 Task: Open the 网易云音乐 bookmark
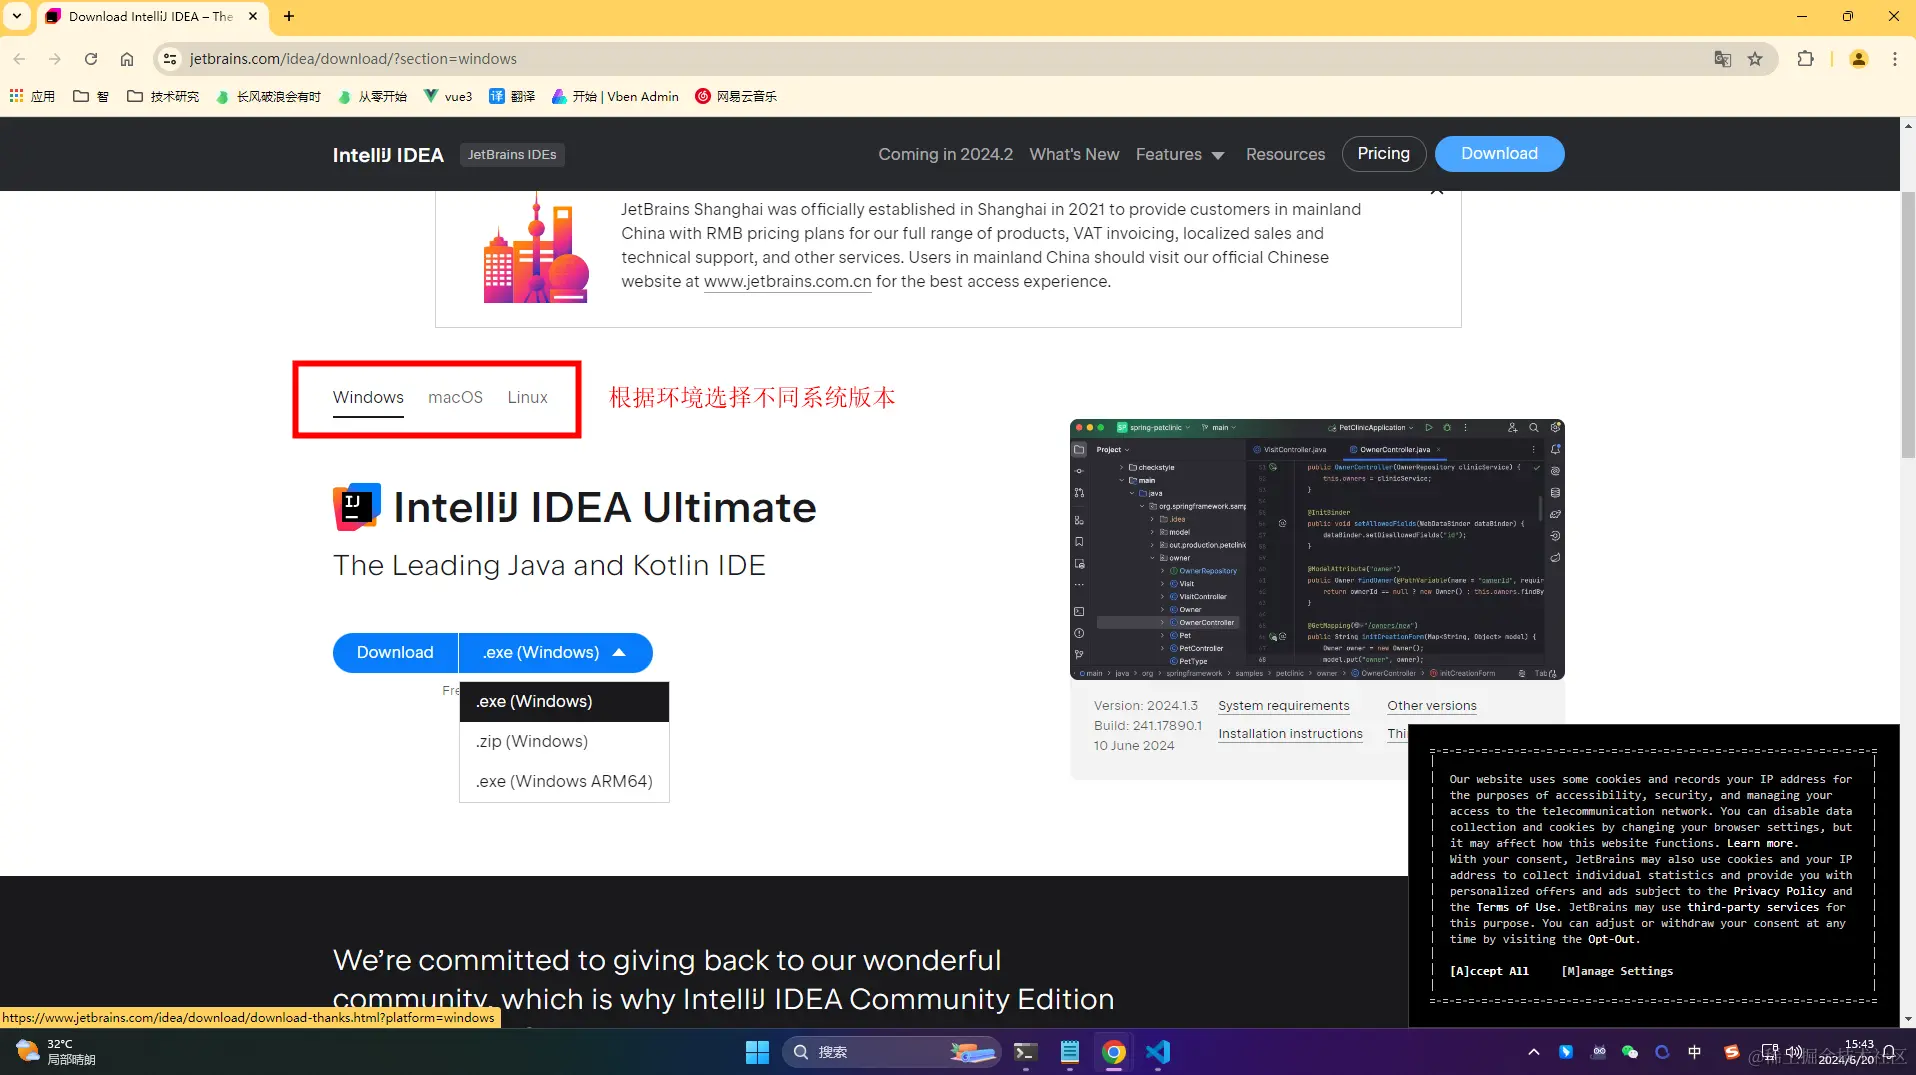click(736, 96)
